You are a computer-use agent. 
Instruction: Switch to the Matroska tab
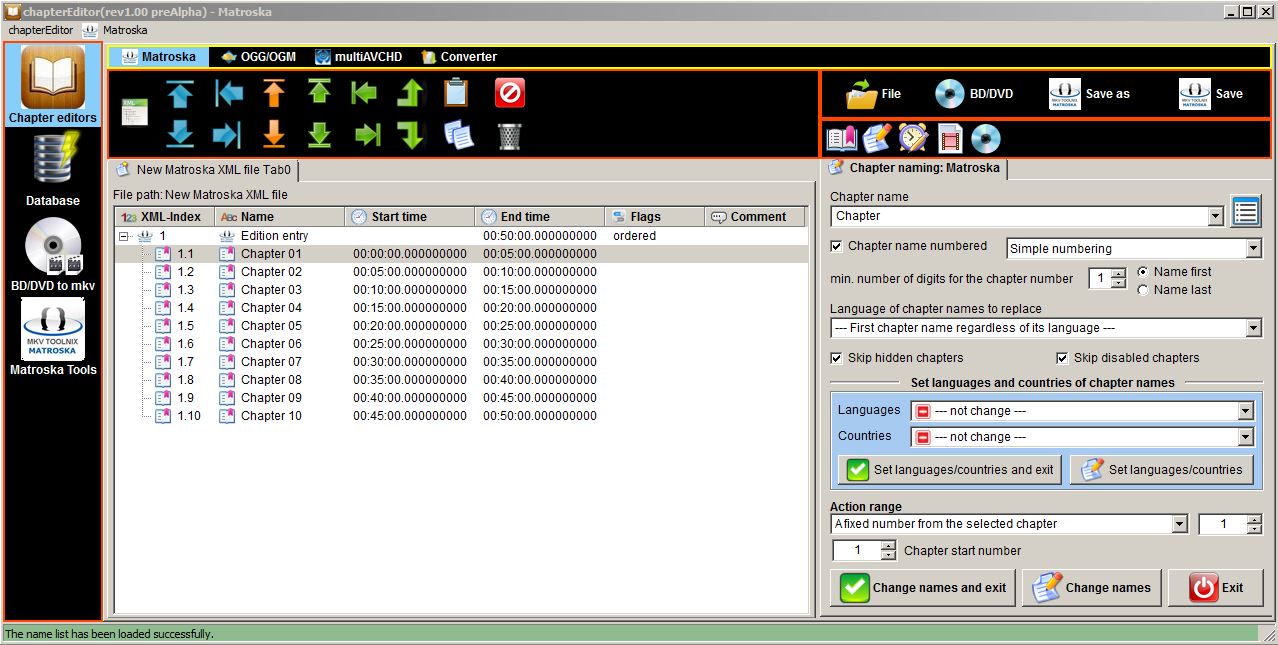coord(158,57)
